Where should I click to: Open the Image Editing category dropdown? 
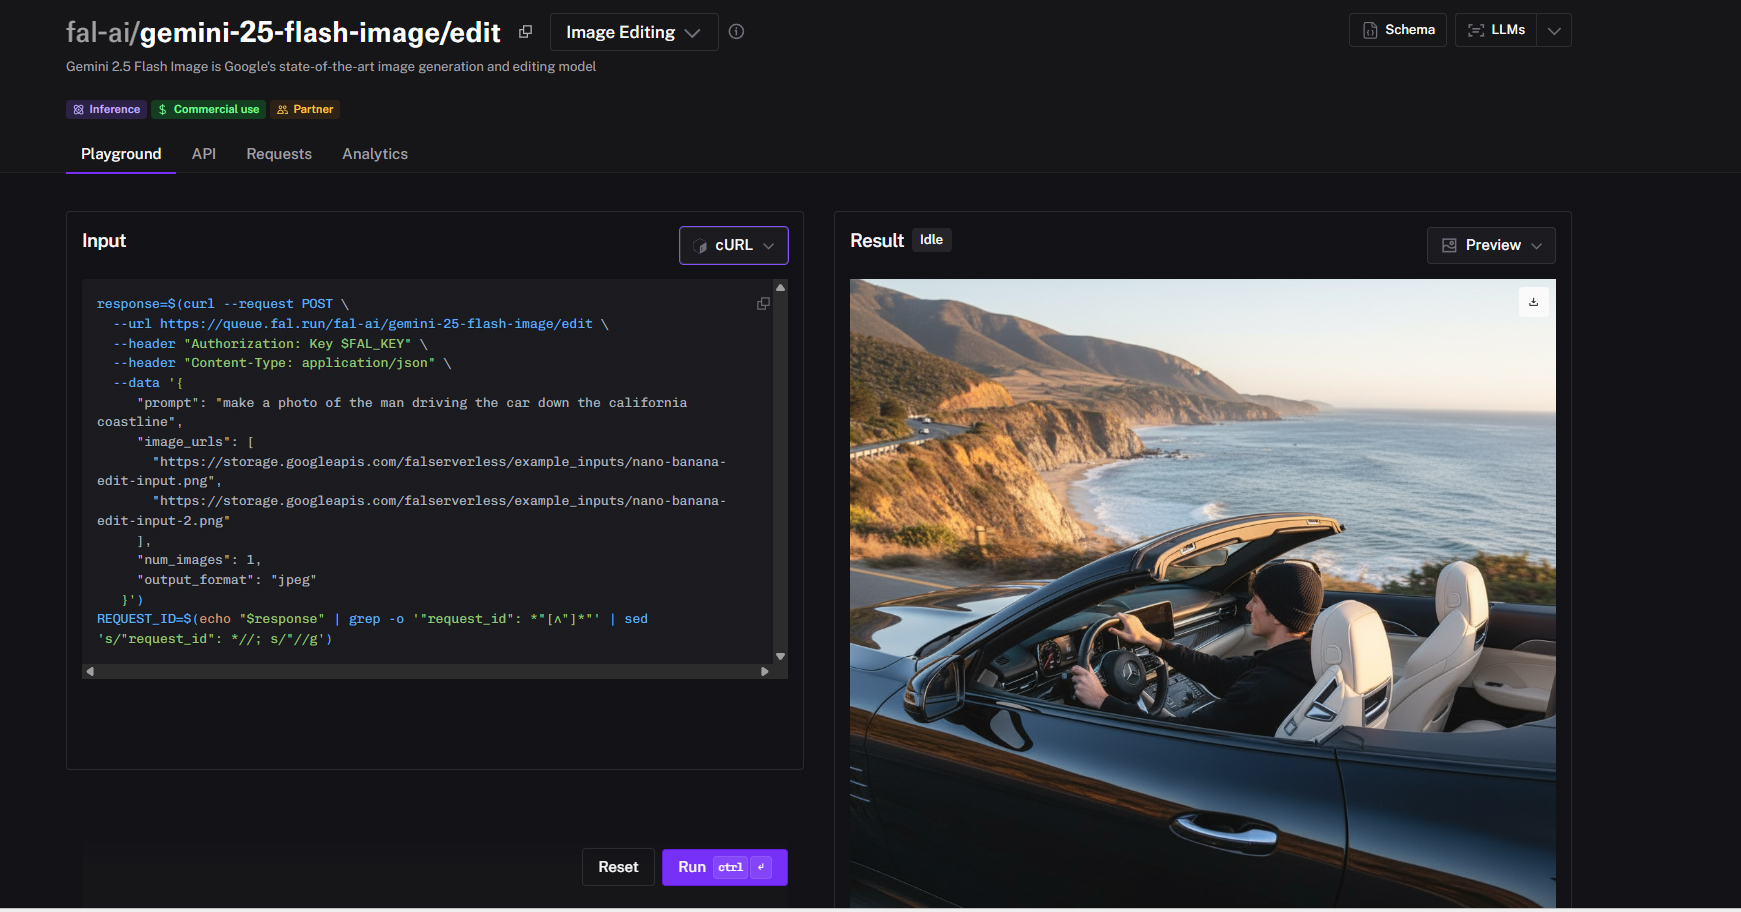(633, 32)
